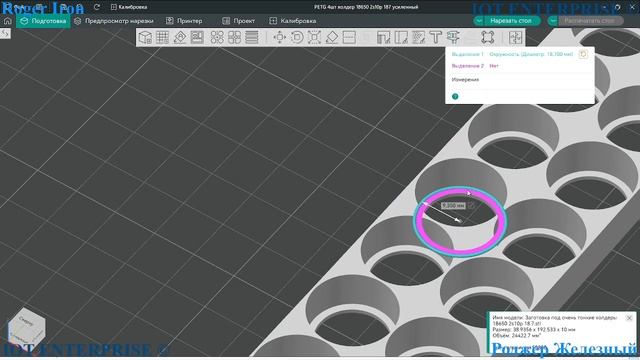Image resolution: width=640 pixels, height=360 pixels.
Task: Collapse the sidebar with the arrows icon
Action: click(5, 33)
